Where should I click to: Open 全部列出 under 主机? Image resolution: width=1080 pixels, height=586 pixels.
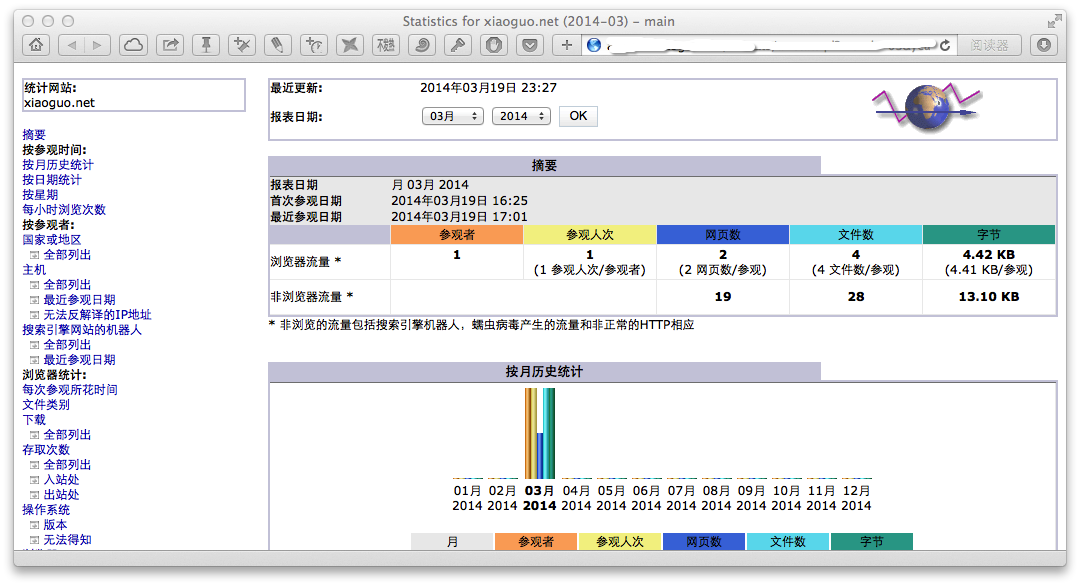pos(67,284)
